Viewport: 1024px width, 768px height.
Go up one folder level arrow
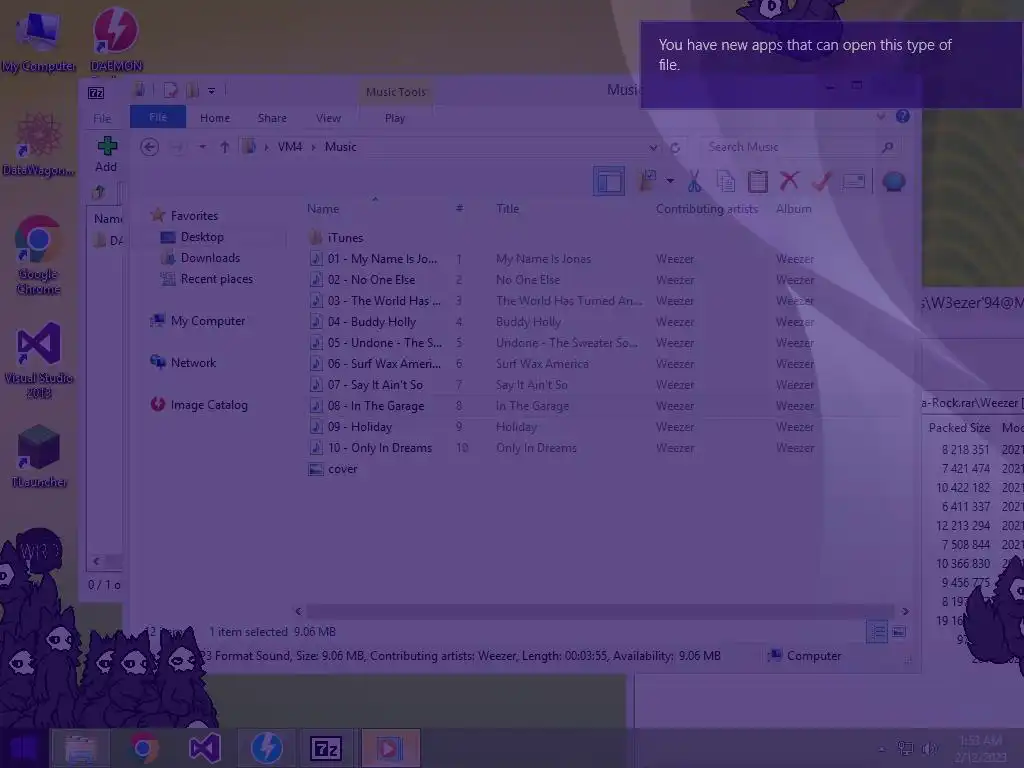[225, 147]
